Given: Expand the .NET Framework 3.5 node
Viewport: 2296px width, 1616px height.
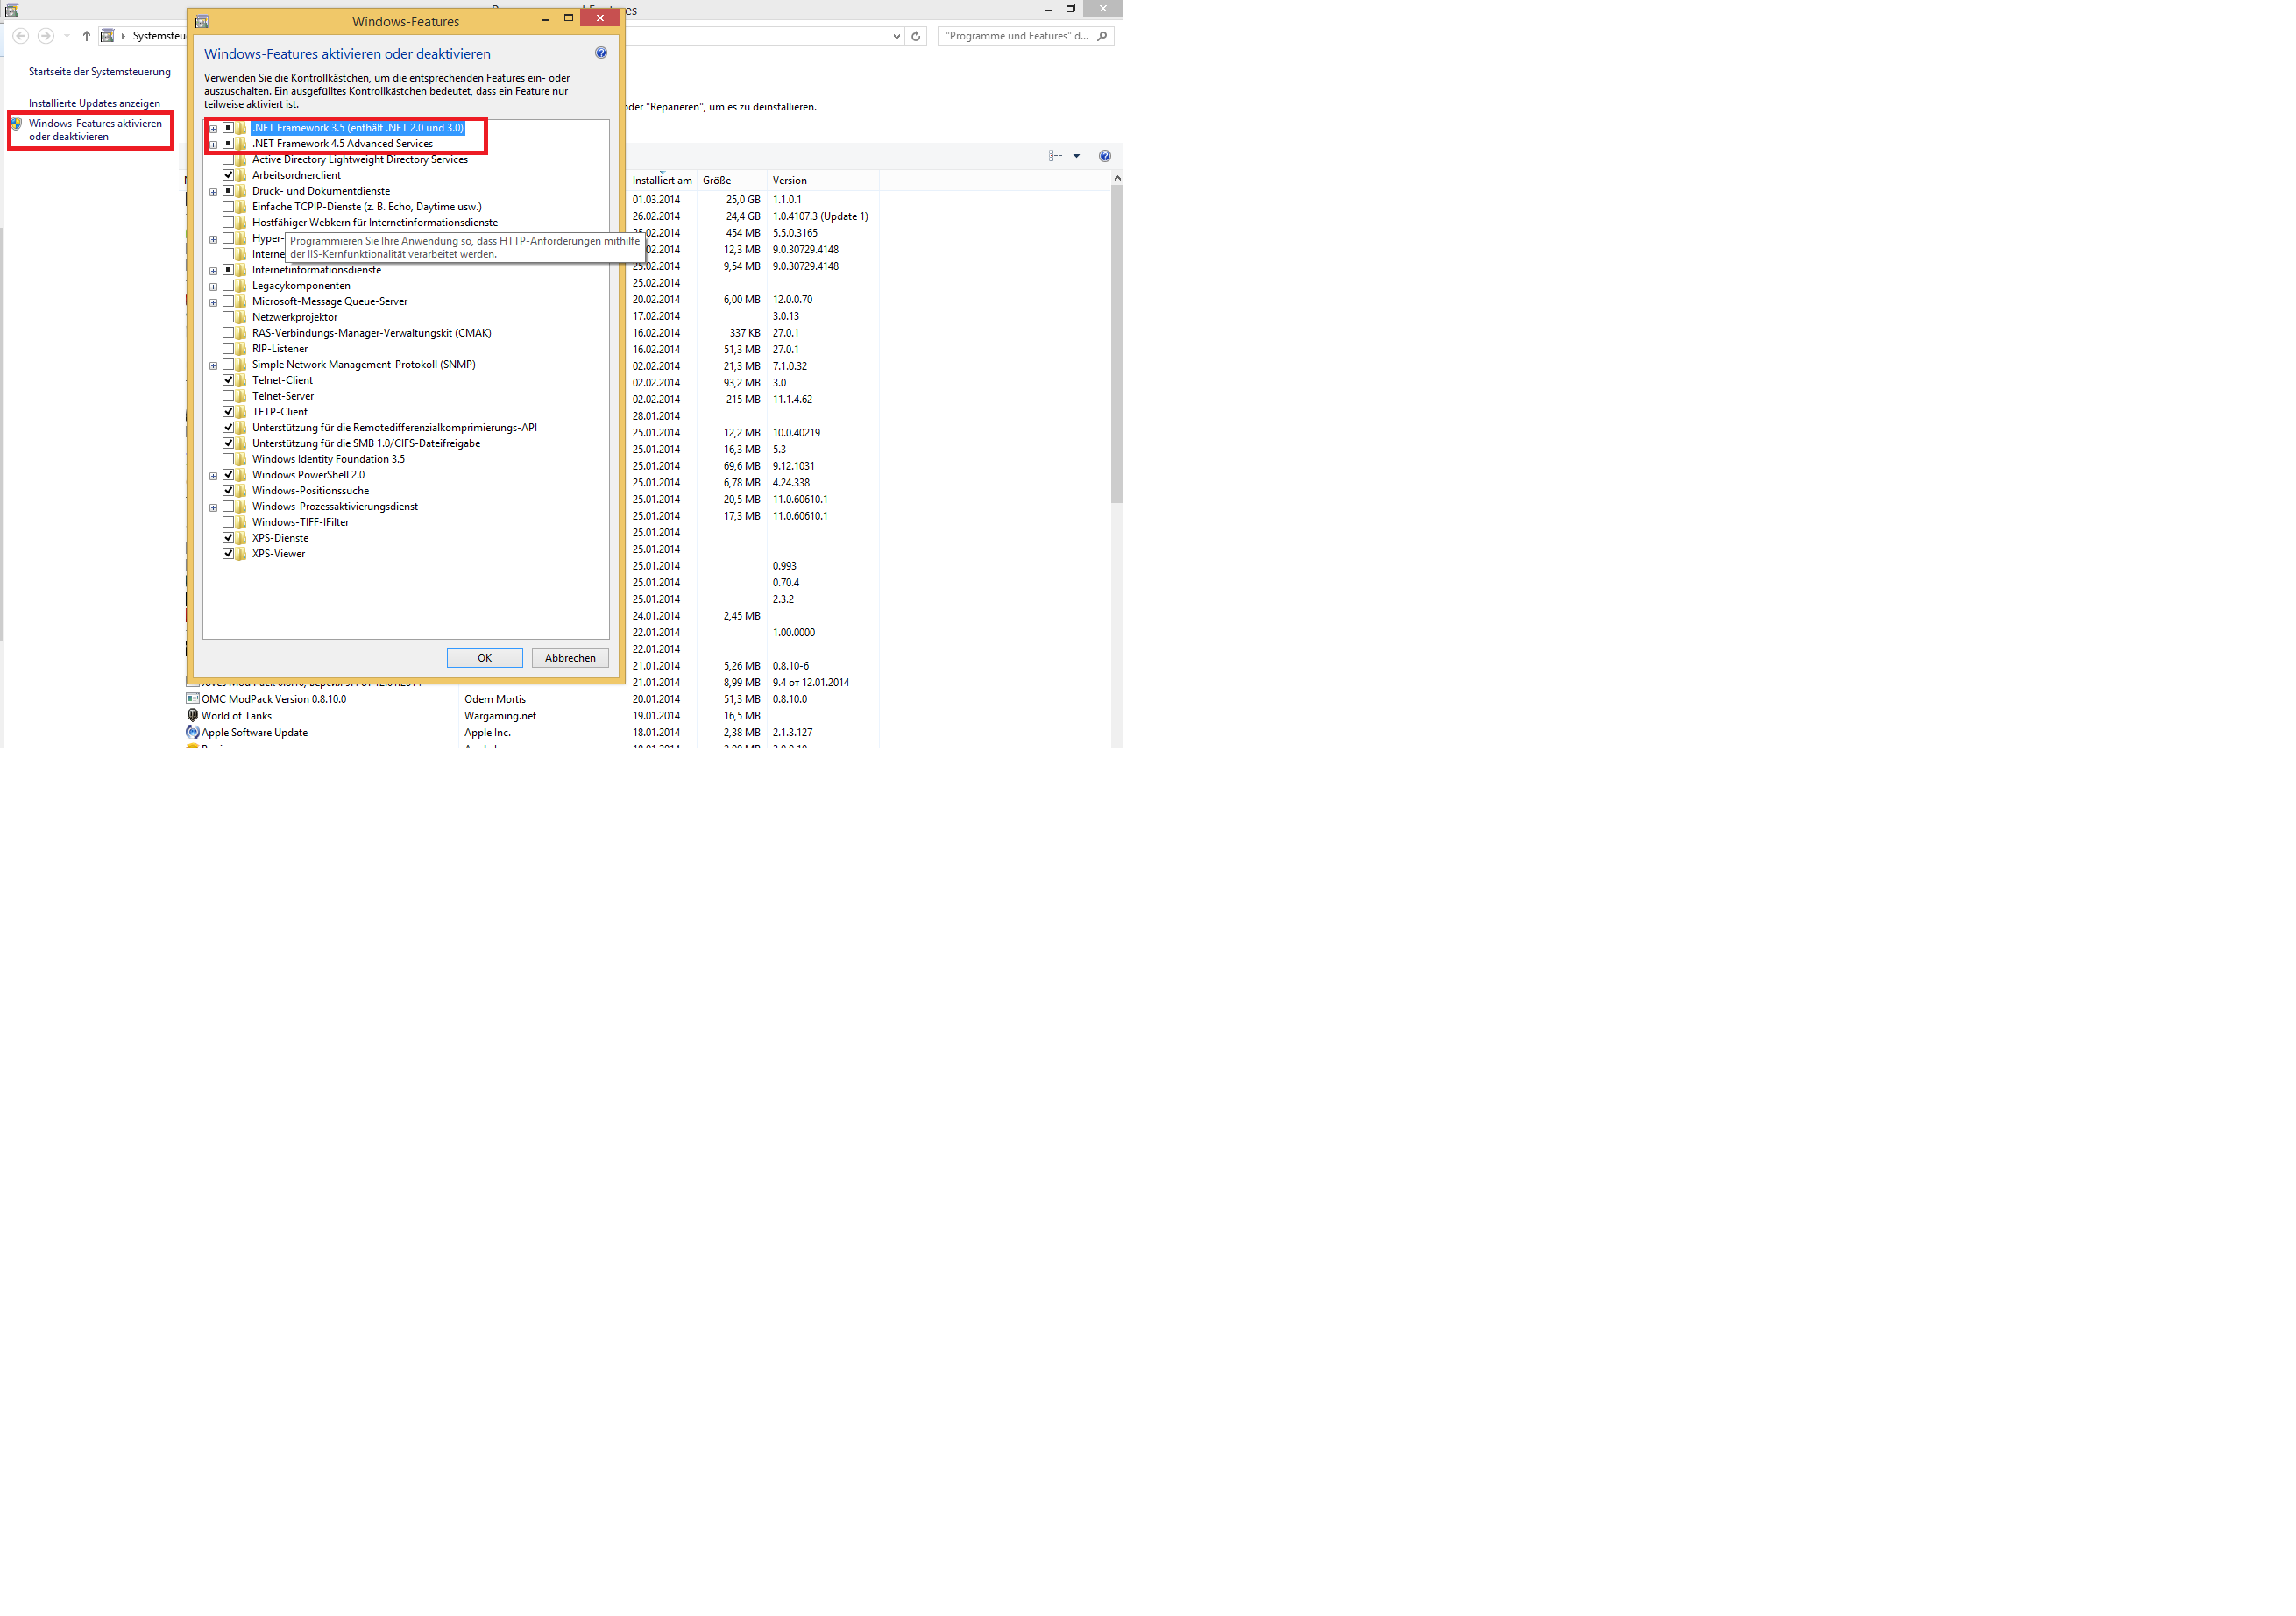Looking at the screenshot, I should 213,129.
